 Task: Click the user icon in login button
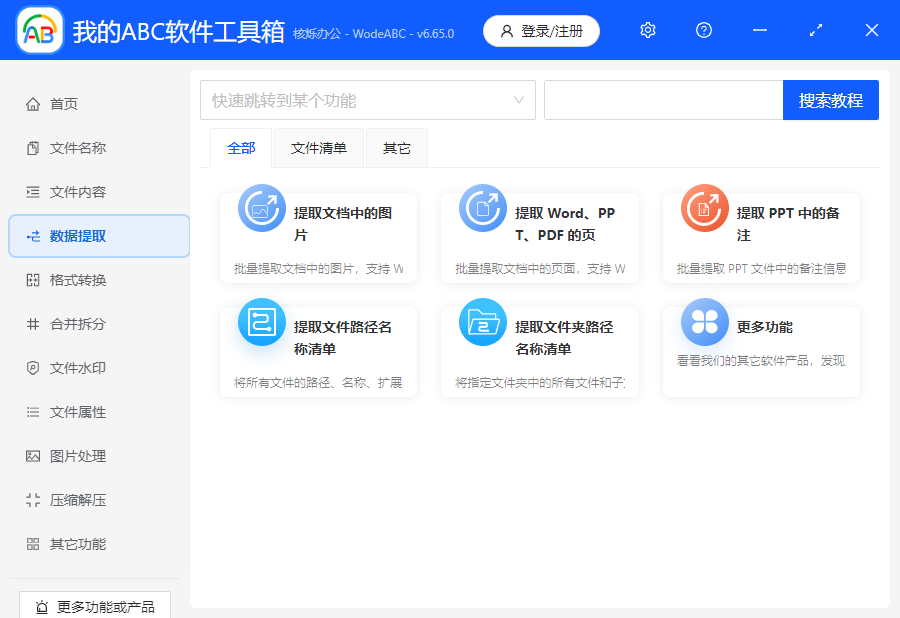(x=506, y=31)
